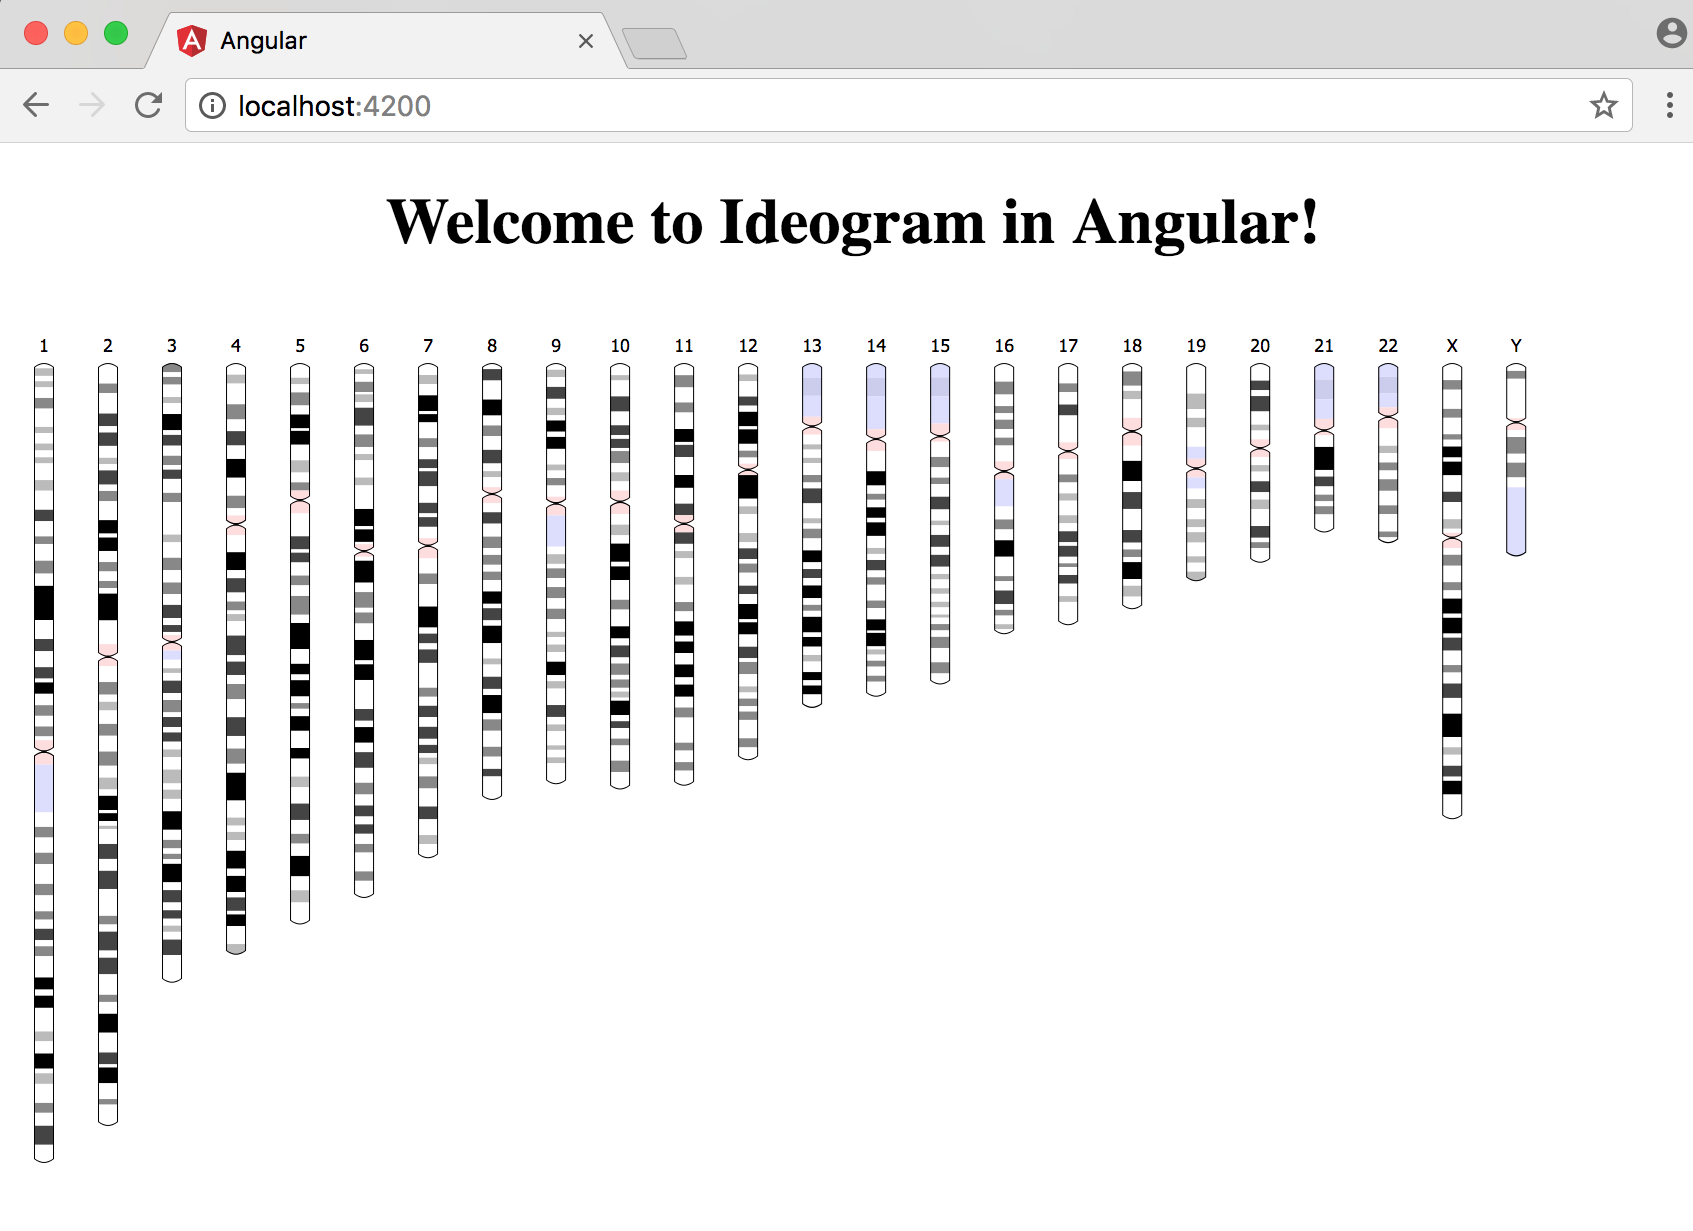The height and width of the screenshot is (1231, 1693).
Task: Bookmark this page with the star icon
Action: coord(1603,105)
